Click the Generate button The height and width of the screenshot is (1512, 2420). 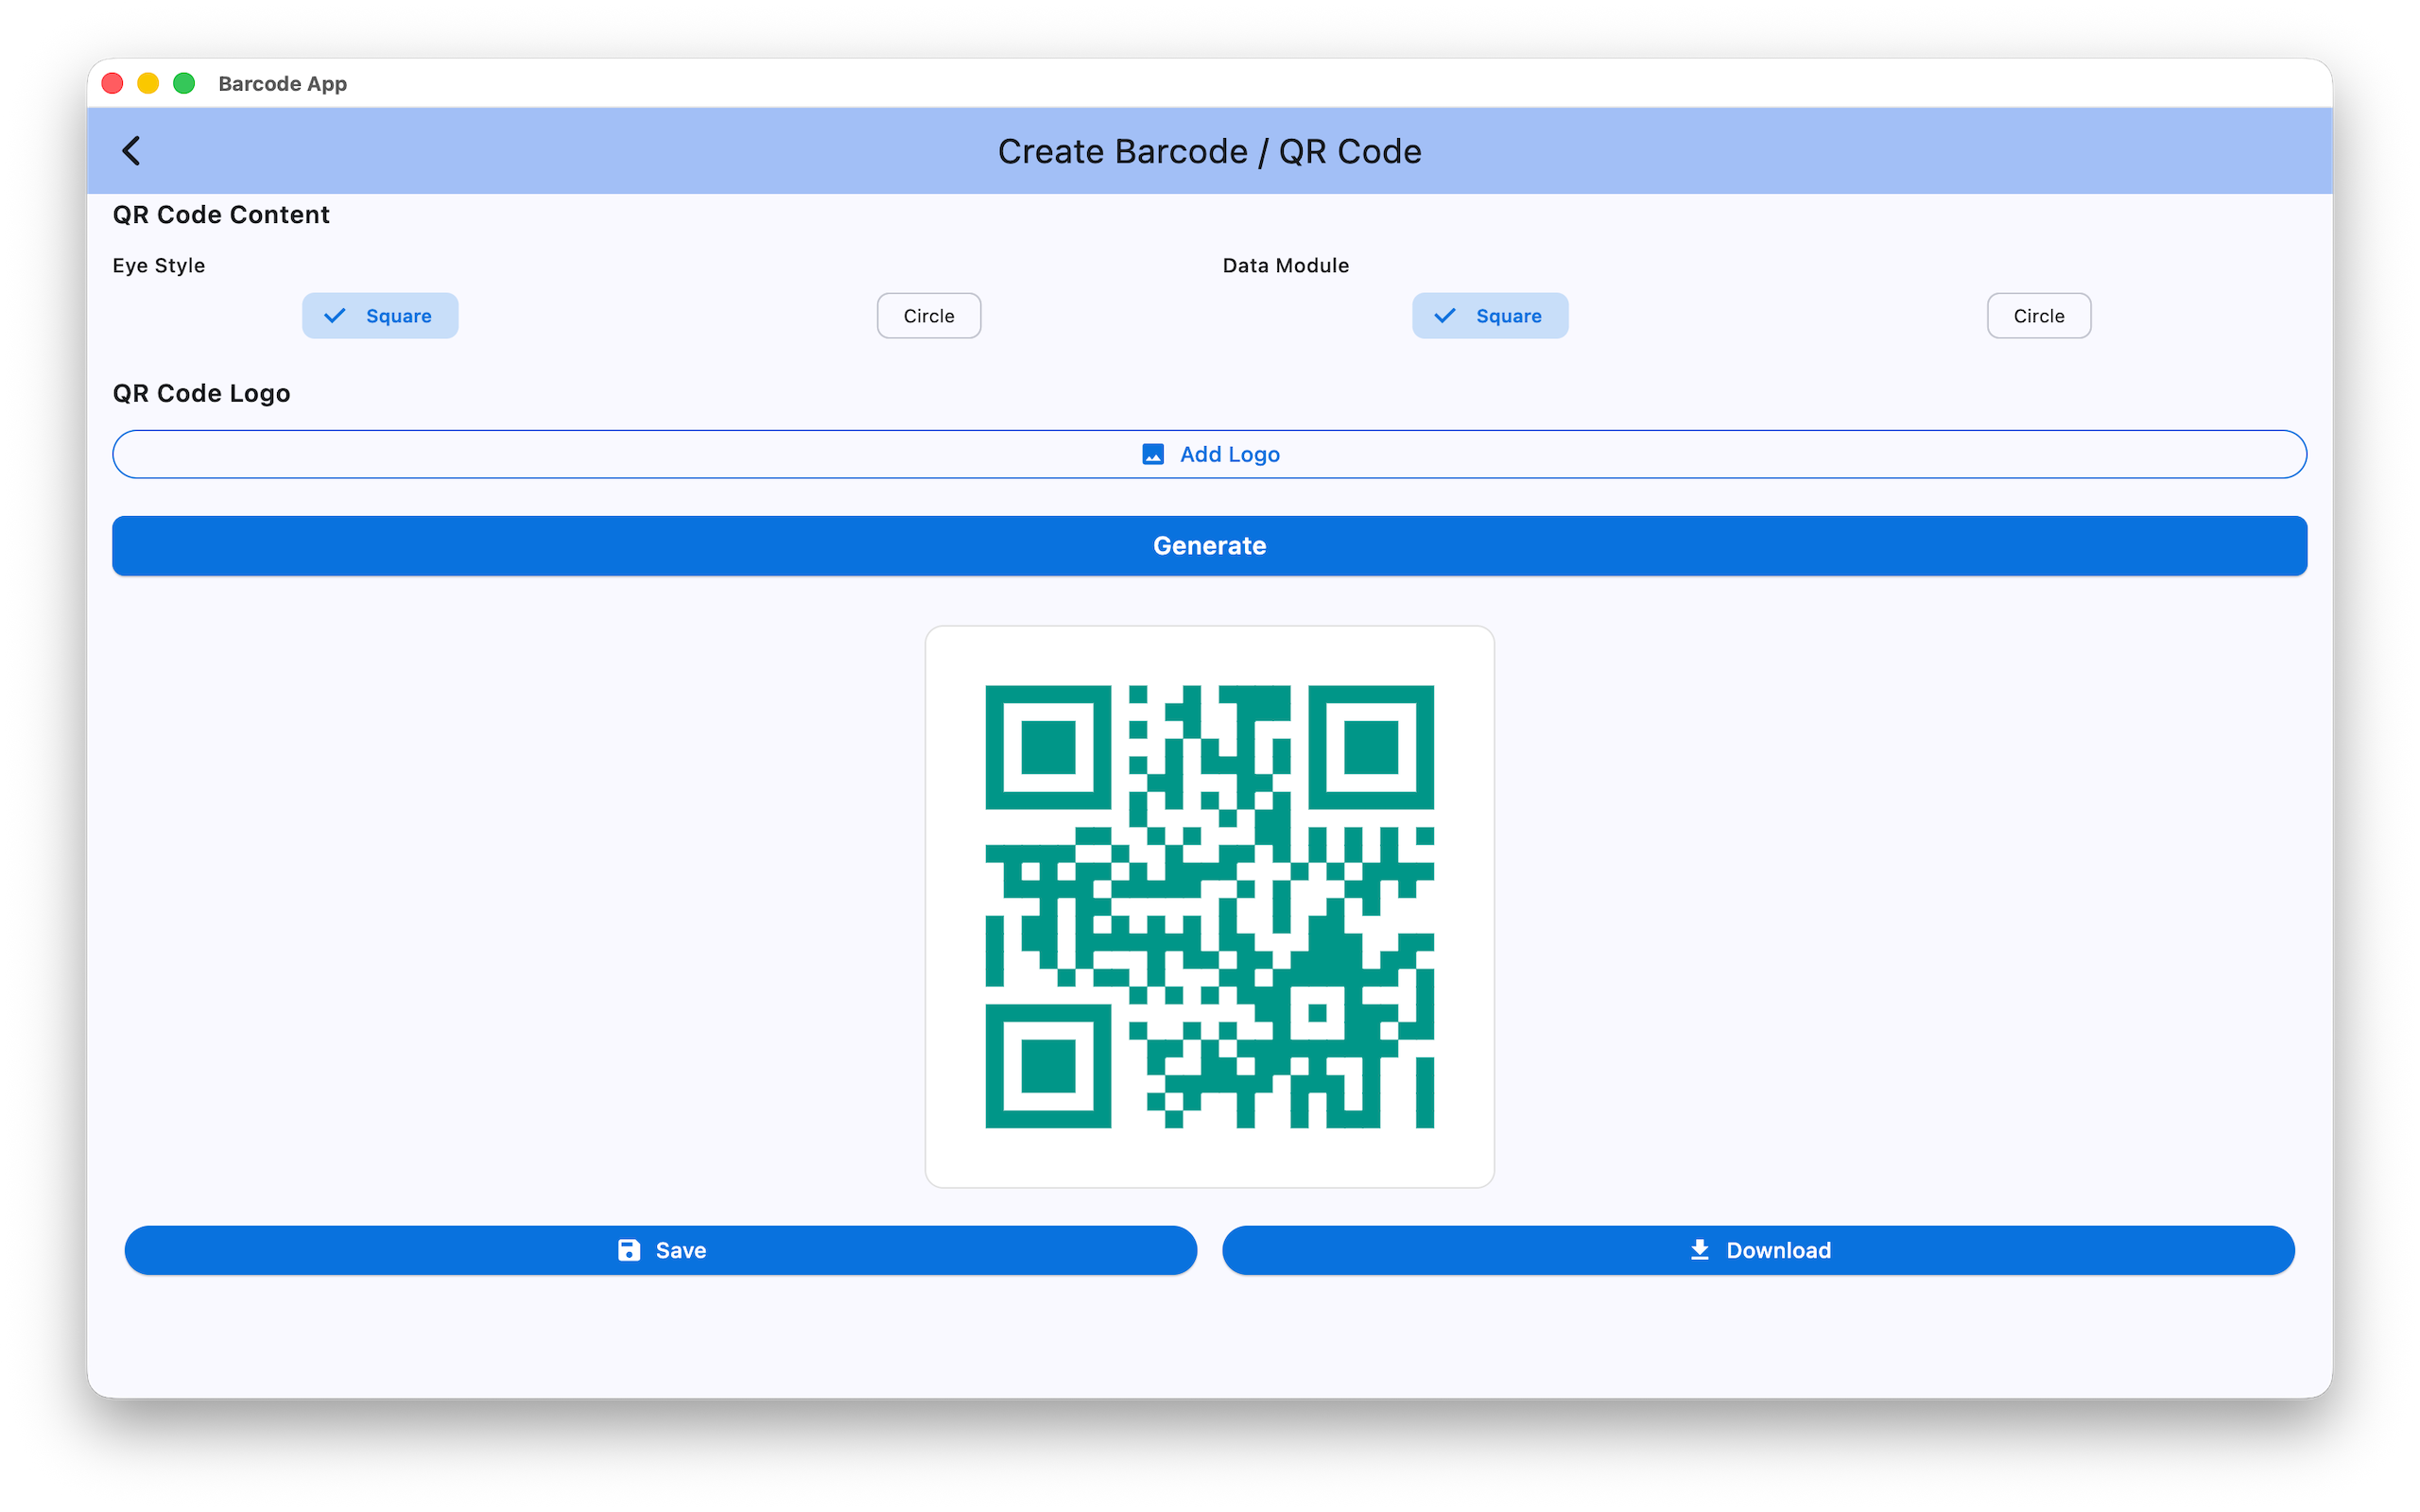tap(1210, 546)
